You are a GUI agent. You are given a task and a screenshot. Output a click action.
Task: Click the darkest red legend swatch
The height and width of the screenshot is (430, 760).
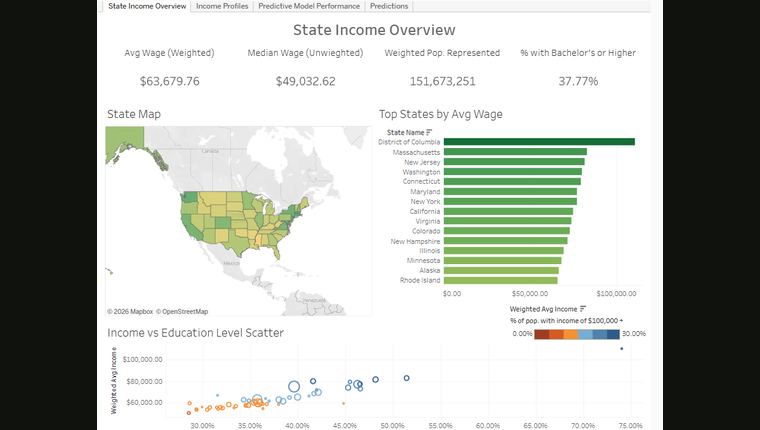541,334
